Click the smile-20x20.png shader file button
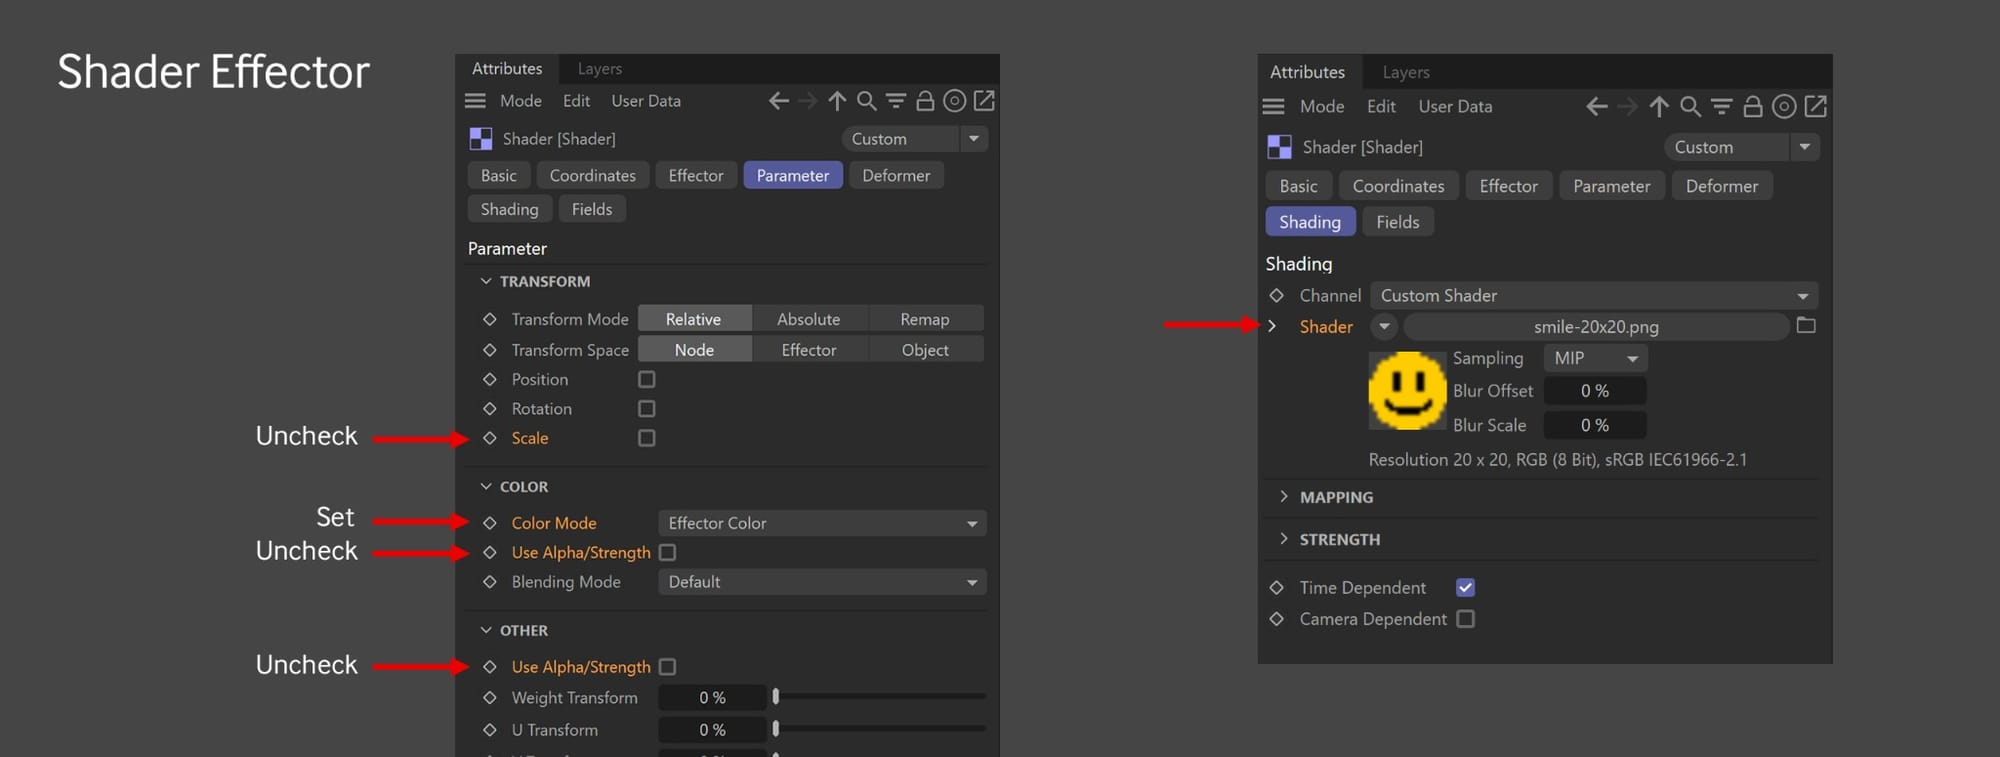Image resolution: width=2000 pixels, height=757 pixels. click(1596, 327)
